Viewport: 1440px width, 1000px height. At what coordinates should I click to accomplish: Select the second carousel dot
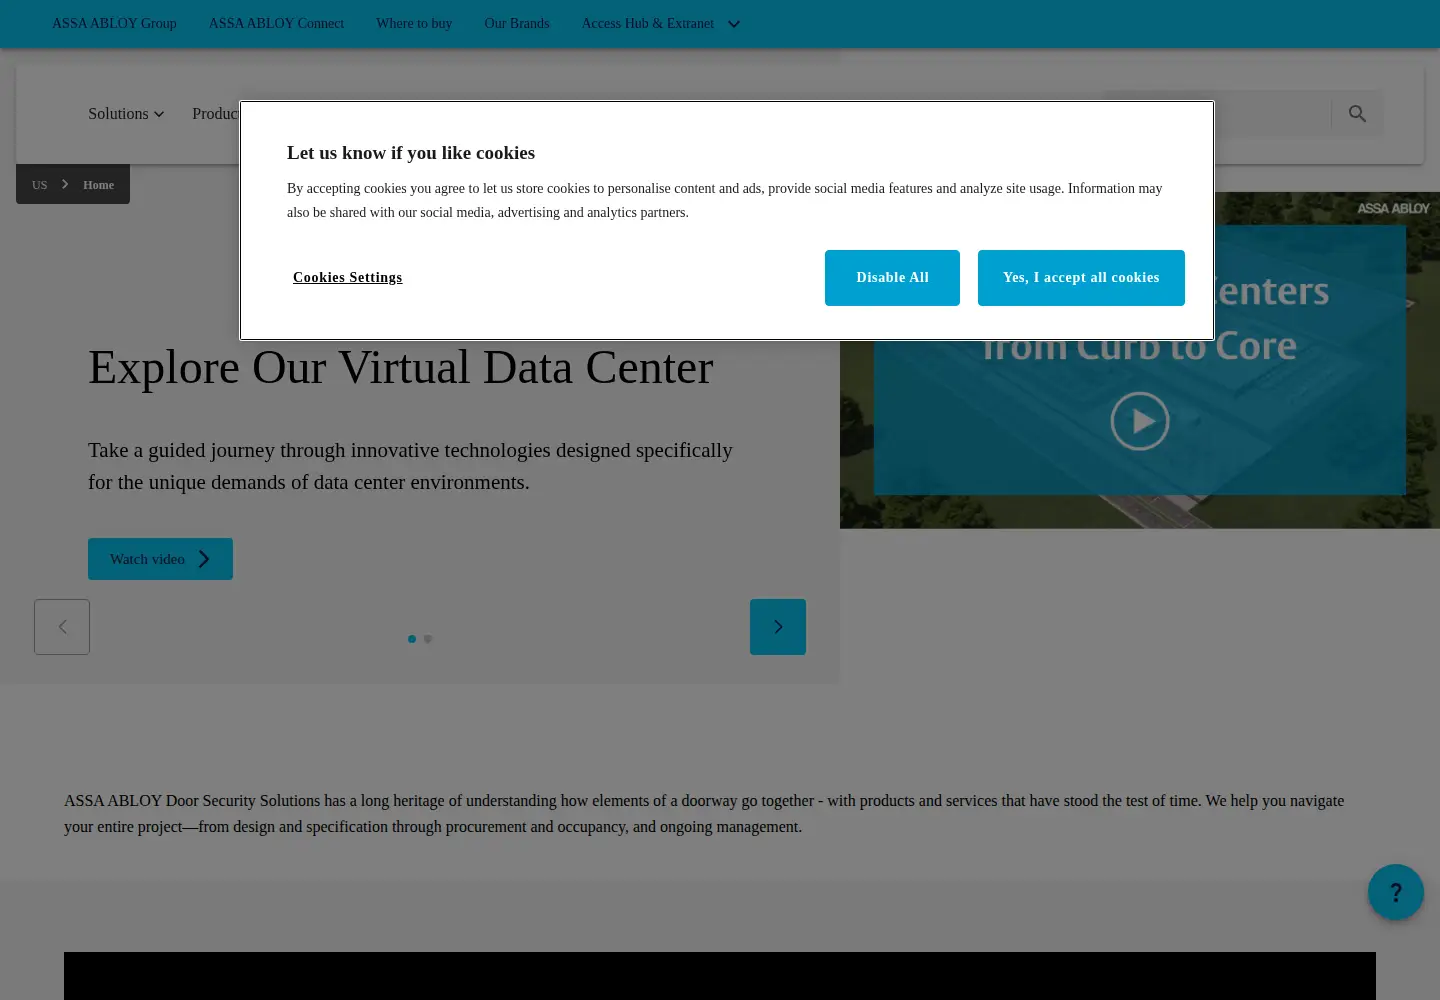[x=428, y=639]
